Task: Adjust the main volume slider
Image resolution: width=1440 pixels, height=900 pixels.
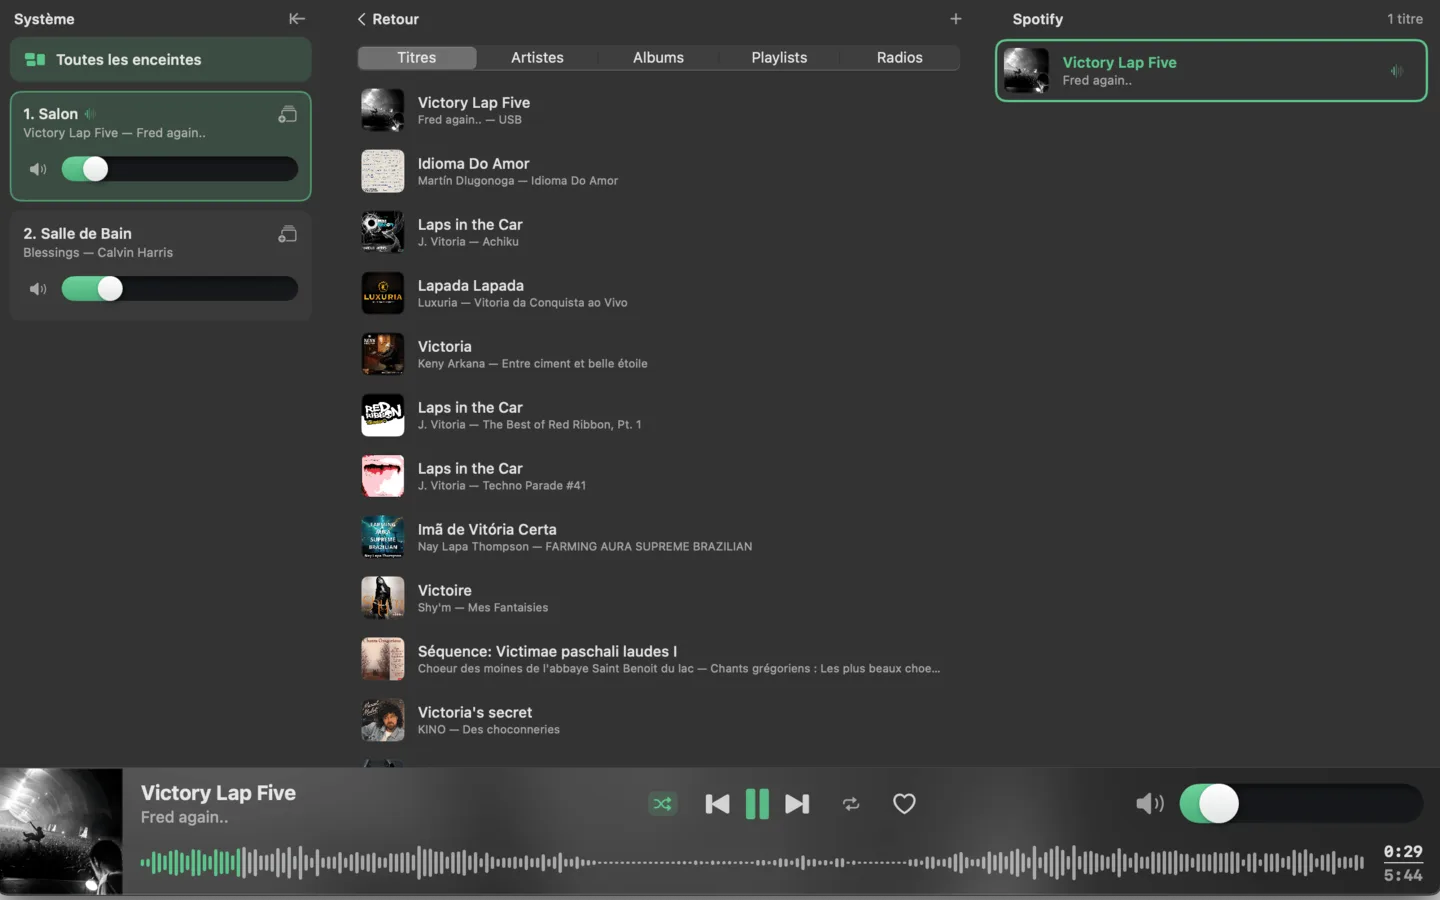Action: pyautogui.click(x=1301, y=804)
